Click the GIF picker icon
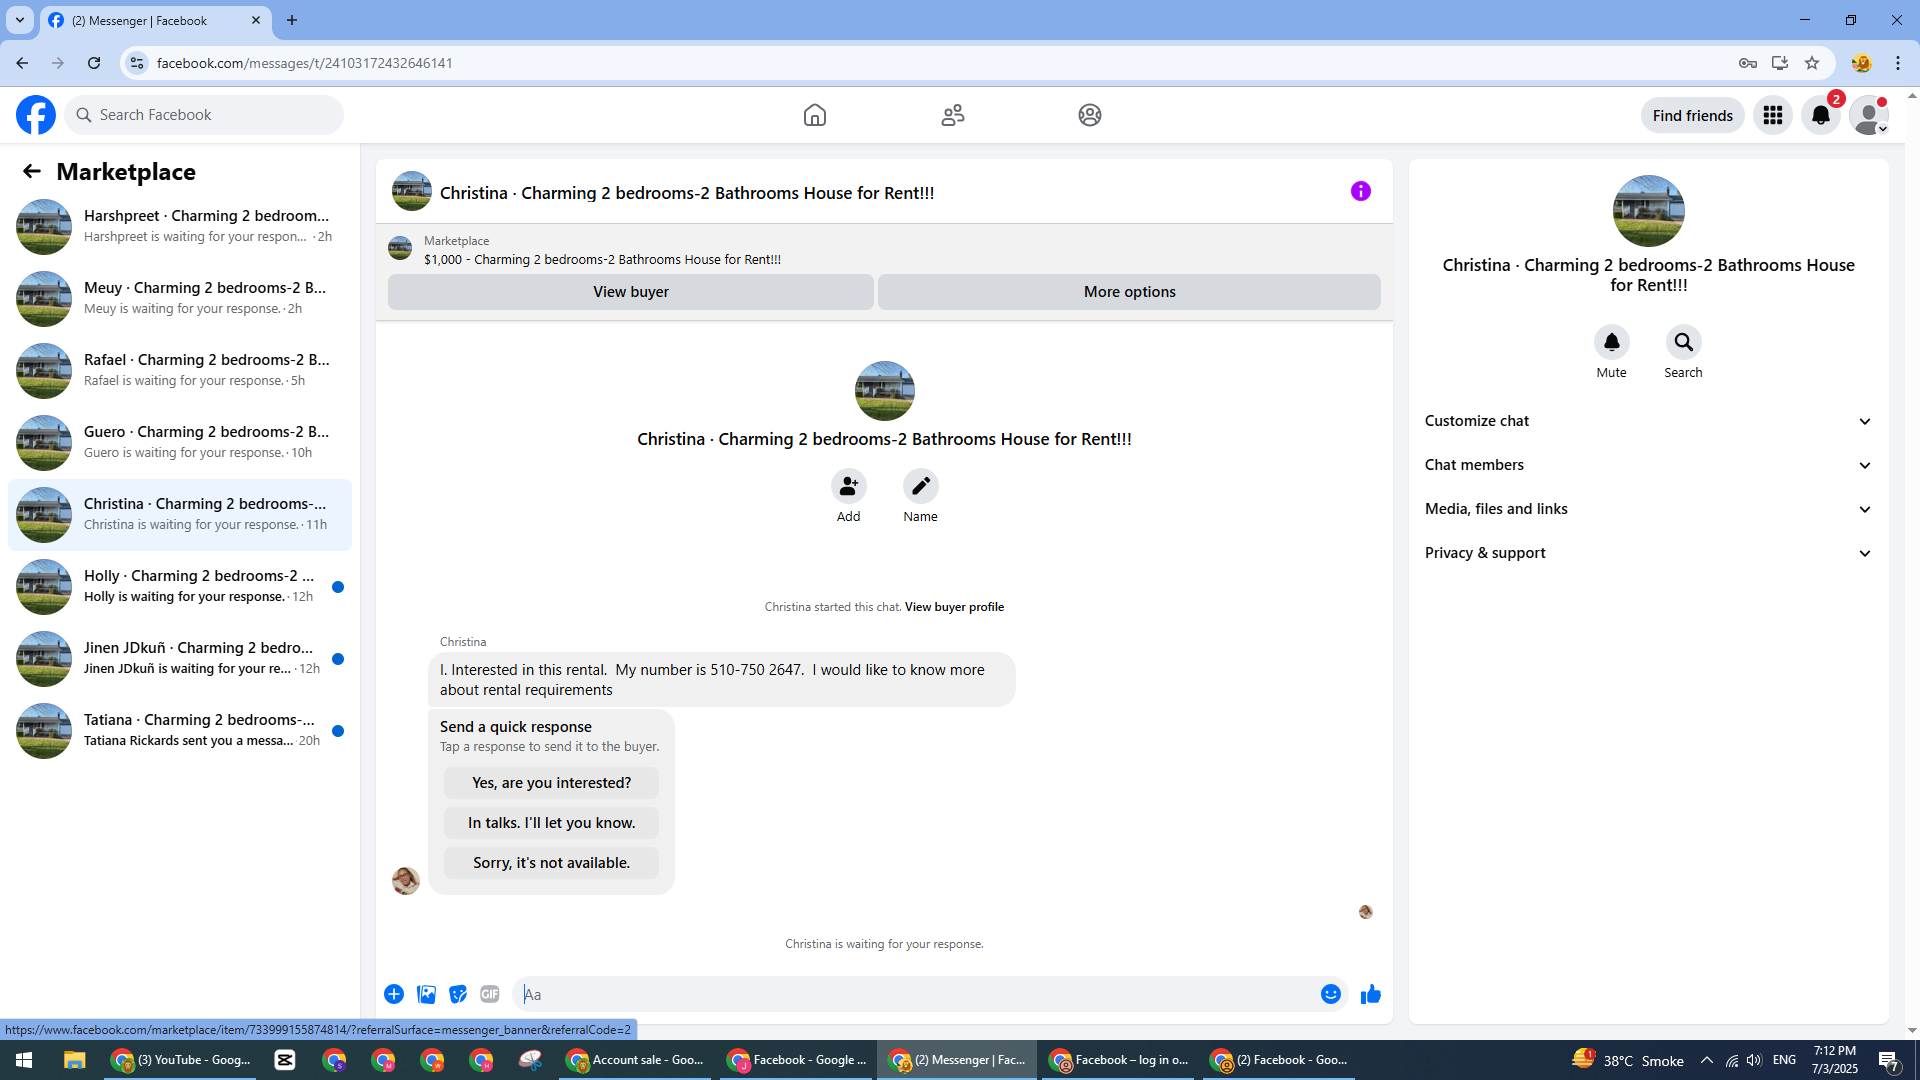This screenshot has height=1080, width=1920. (489, 994)
